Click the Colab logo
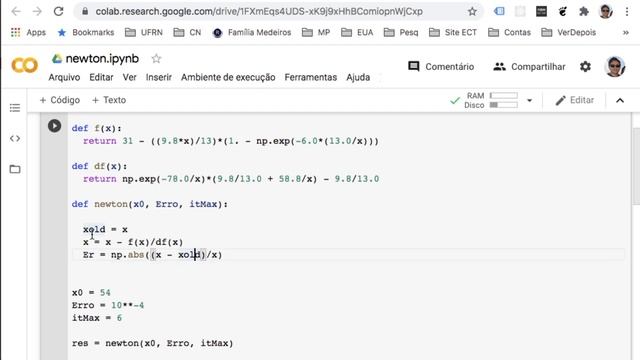This screenshot has width=640, height=360. [x=24, y=65]
